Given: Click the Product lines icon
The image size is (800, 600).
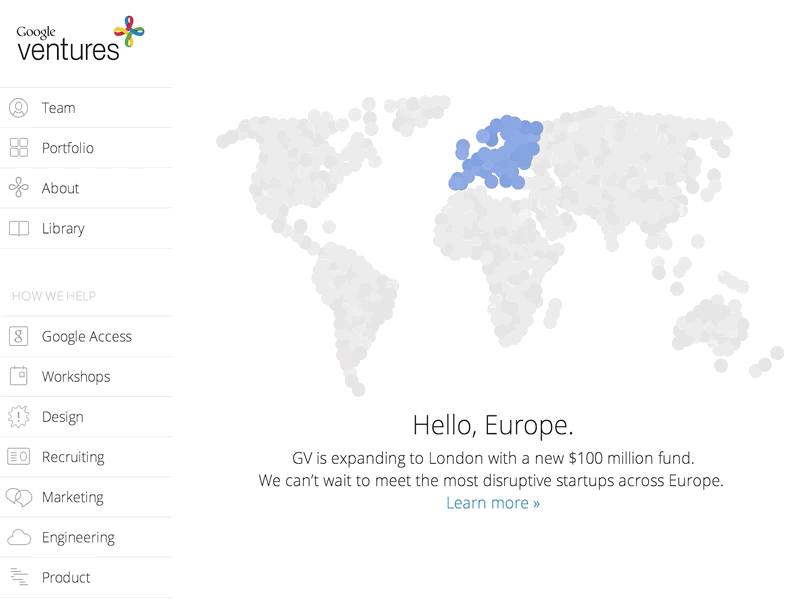Looking at the screenshot, I should click(x=18, y=577).
